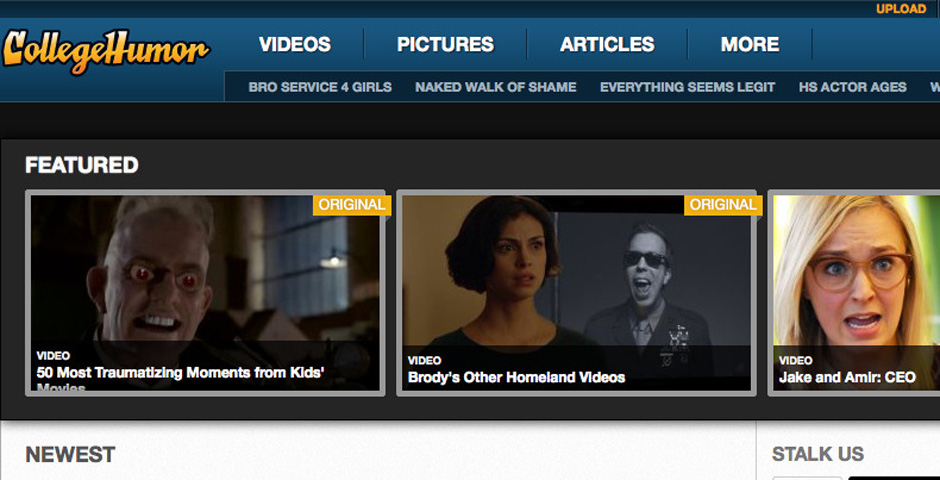
Task: Click Brody's Other Homeland Videos title
Action: click(x=516, y=378)
